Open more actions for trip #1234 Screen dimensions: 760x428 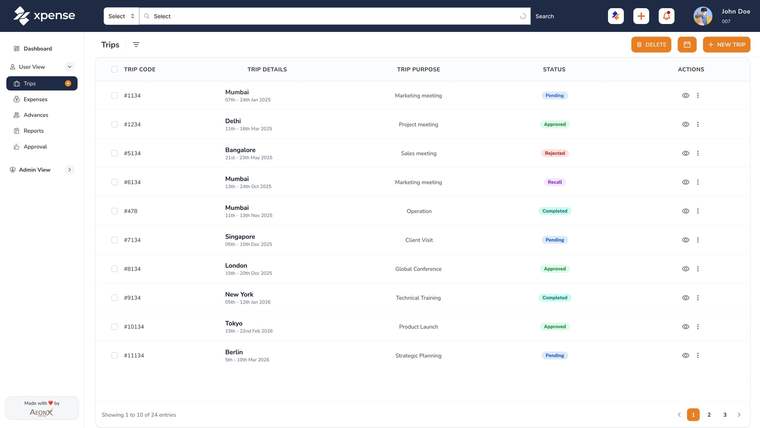(x=698, y=125)
